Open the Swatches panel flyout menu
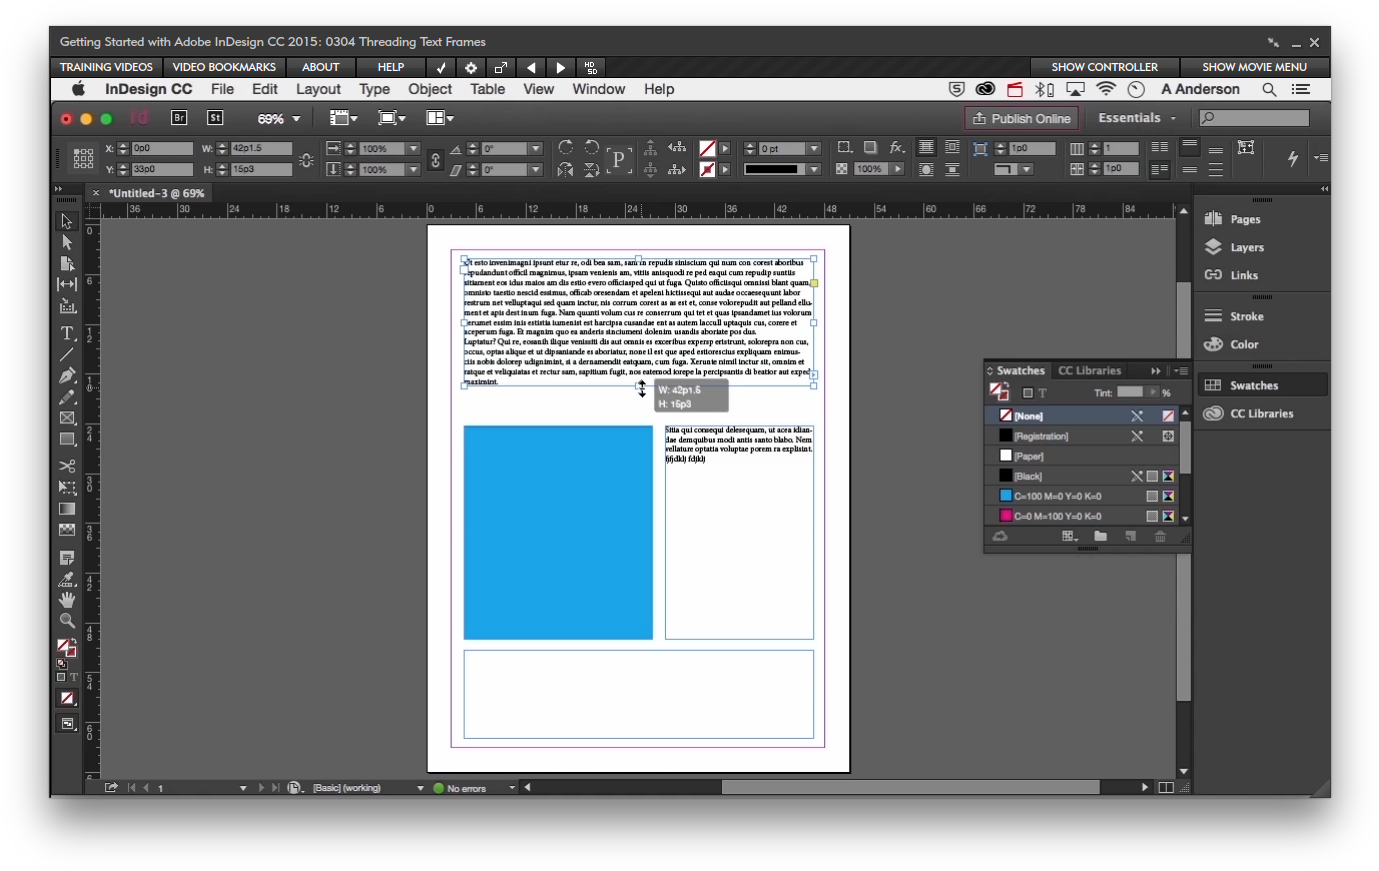Viewport: 1379px width, 871px height. click(1182, 370)
